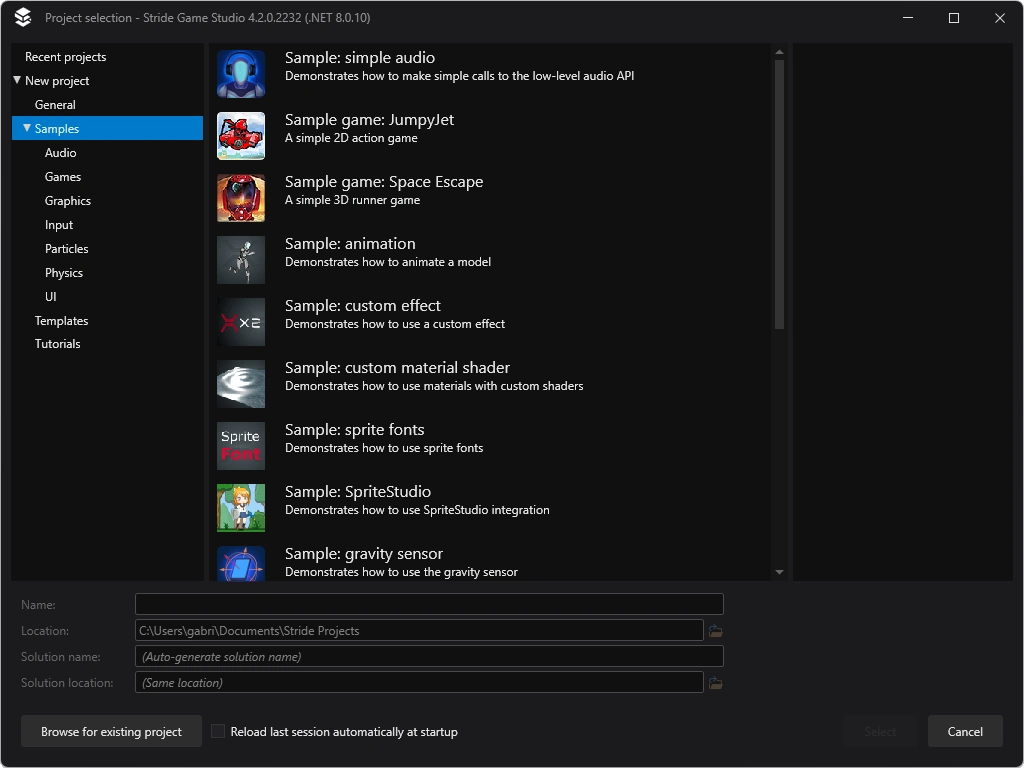The width and height of the screenshot is (1024, 768).
Task: Click the animation sample skeleton icon
Action: [240, 259]
